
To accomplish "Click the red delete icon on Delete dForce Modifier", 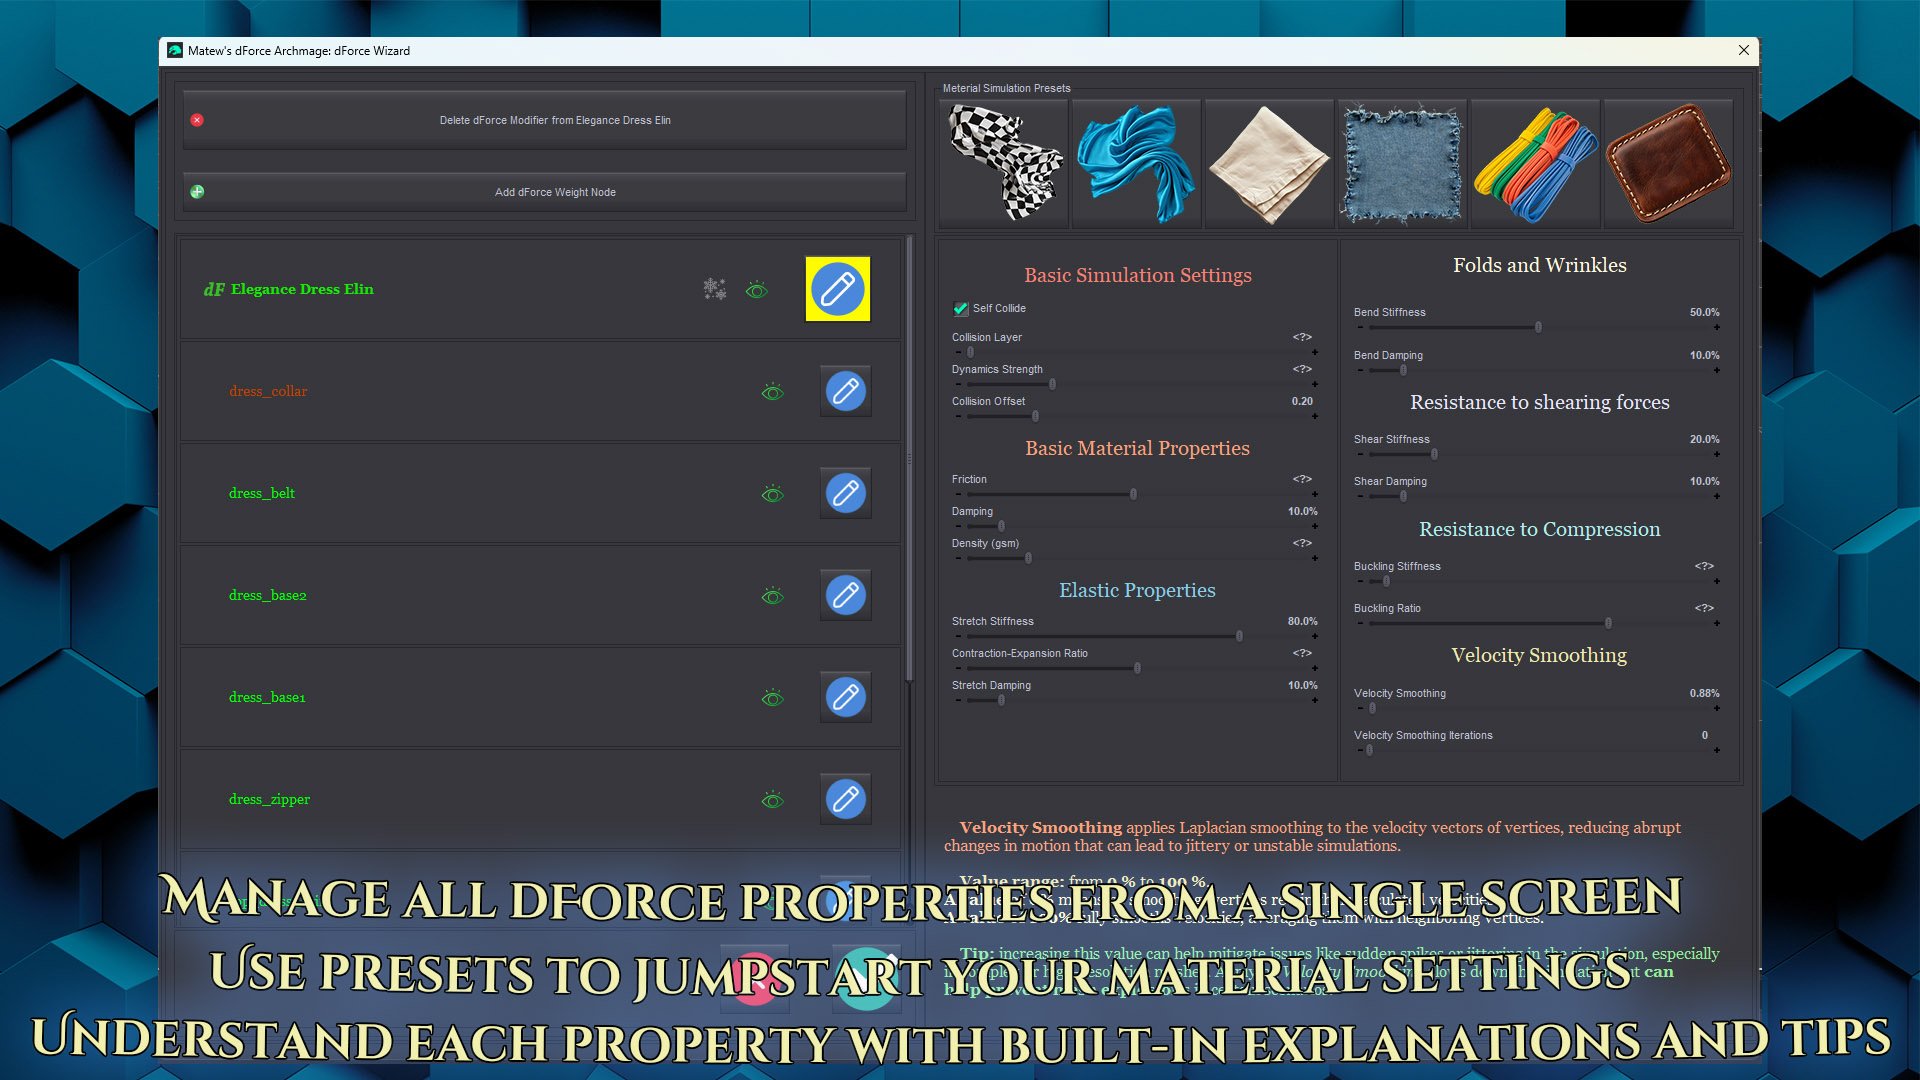I will click(197, 120).
